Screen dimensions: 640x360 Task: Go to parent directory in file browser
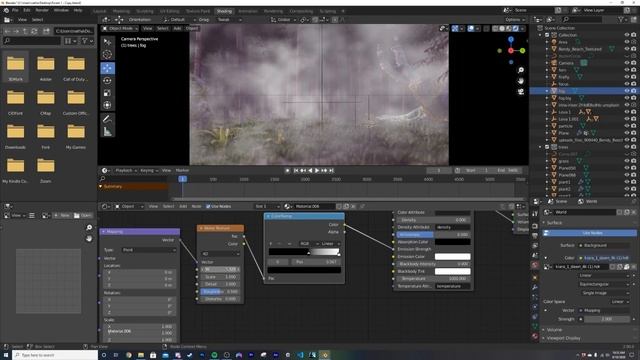pos(25,31)
